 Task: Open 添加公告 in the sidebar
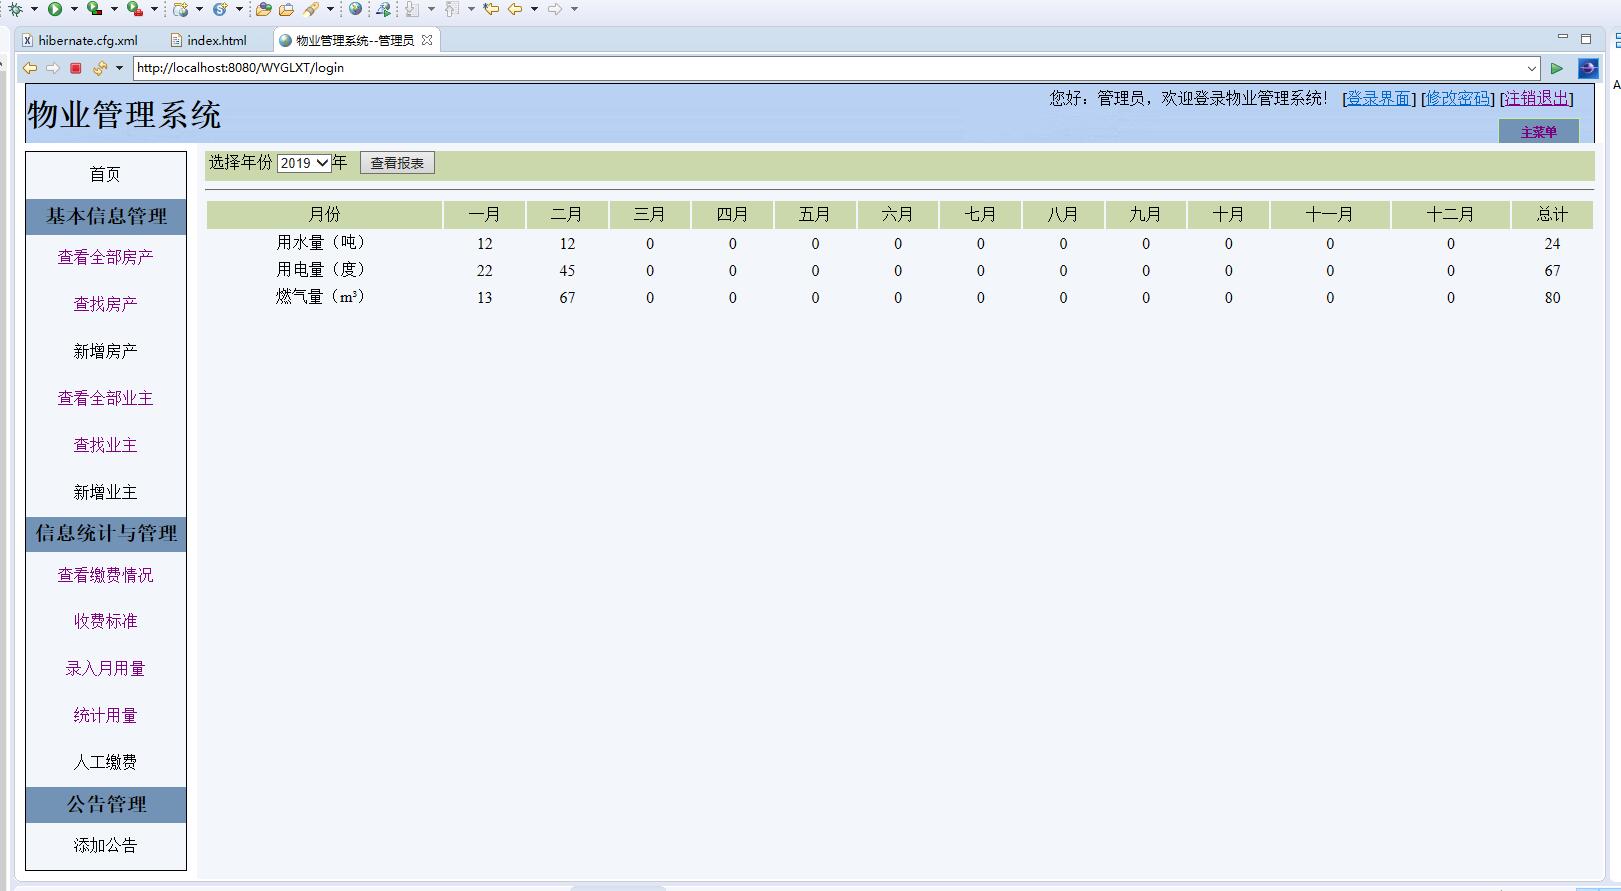click(x=105, y=845)
